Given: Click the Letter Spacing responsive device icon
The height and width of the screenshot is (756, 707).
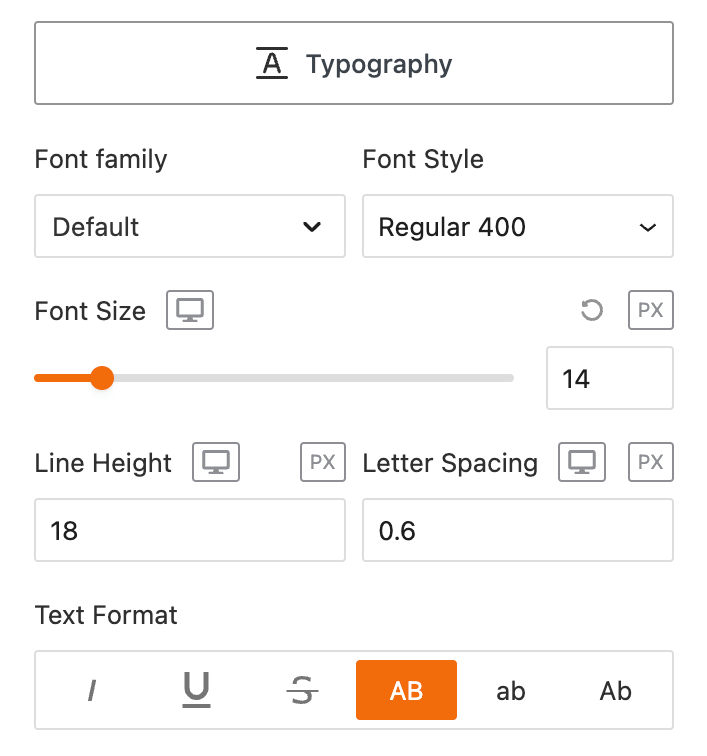Looking at the screenshot, I should click(582, 463).
